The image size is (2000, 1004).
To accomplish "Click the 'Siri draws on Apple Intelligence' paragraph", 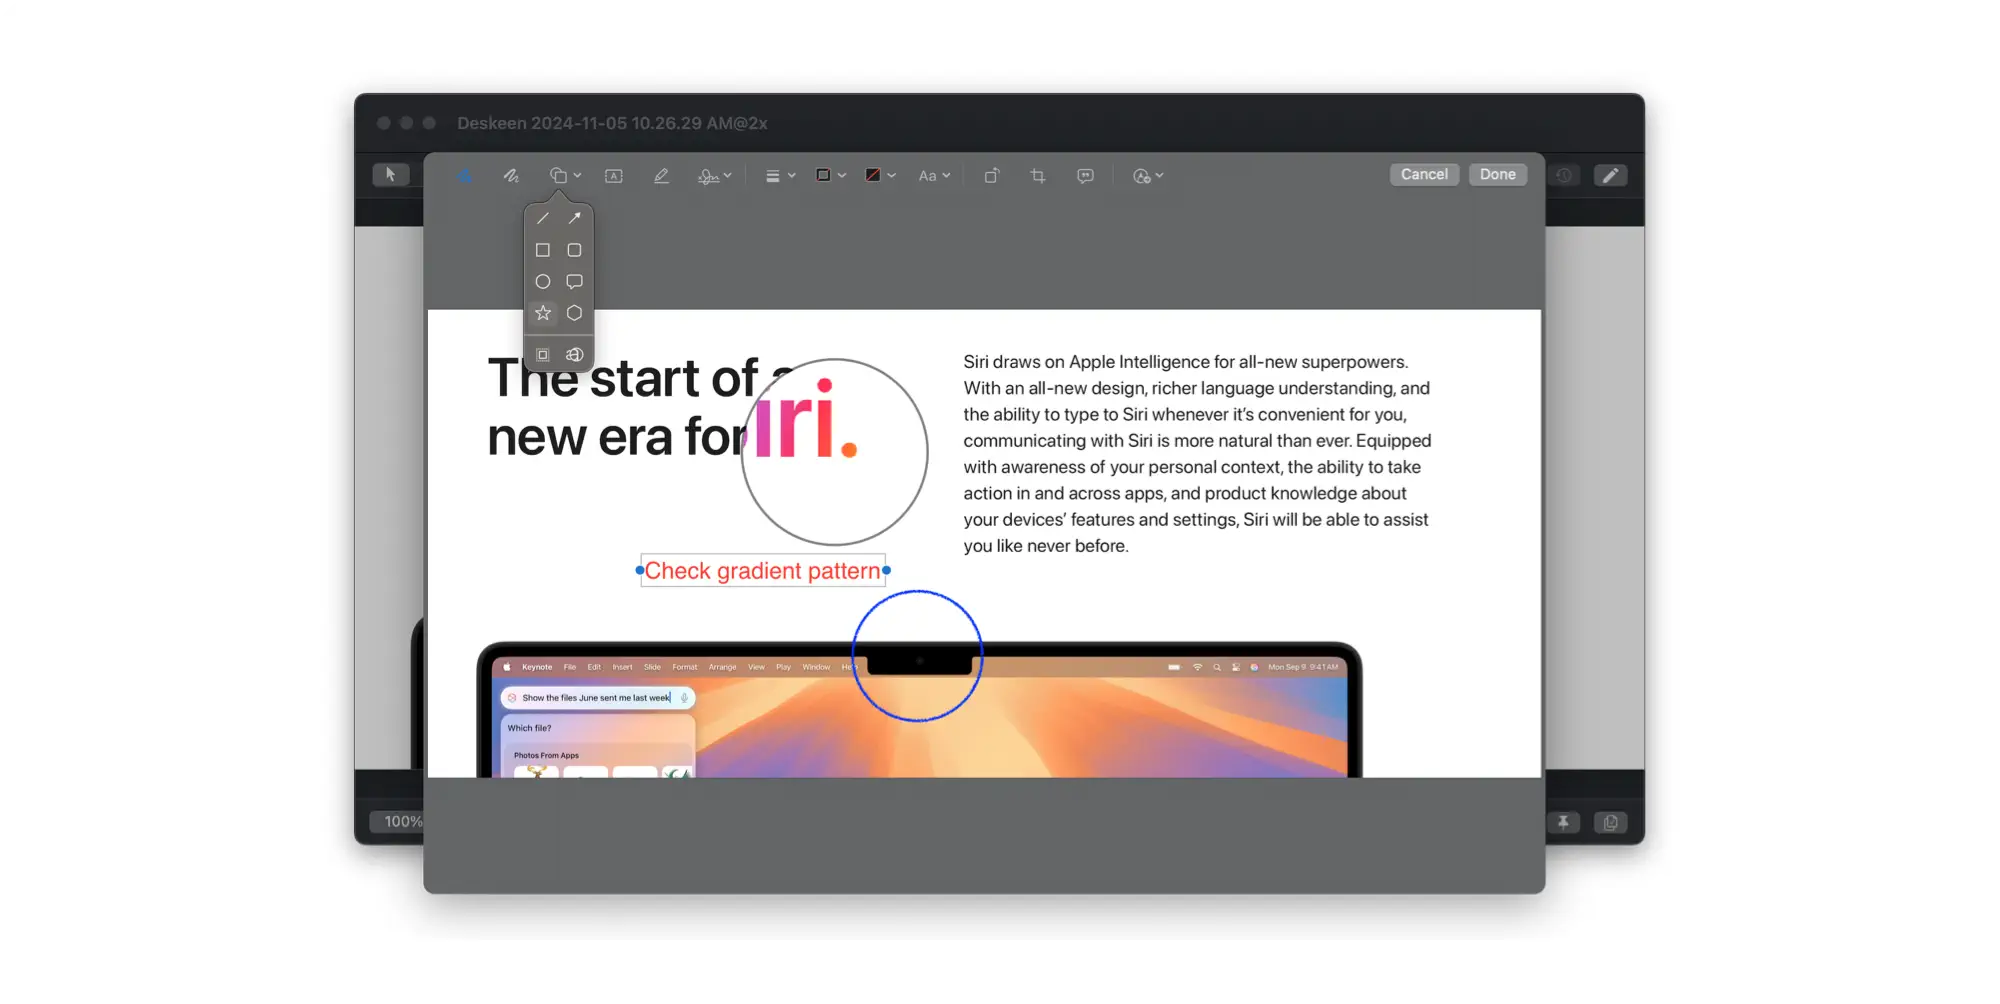I will pos(1197,454).
